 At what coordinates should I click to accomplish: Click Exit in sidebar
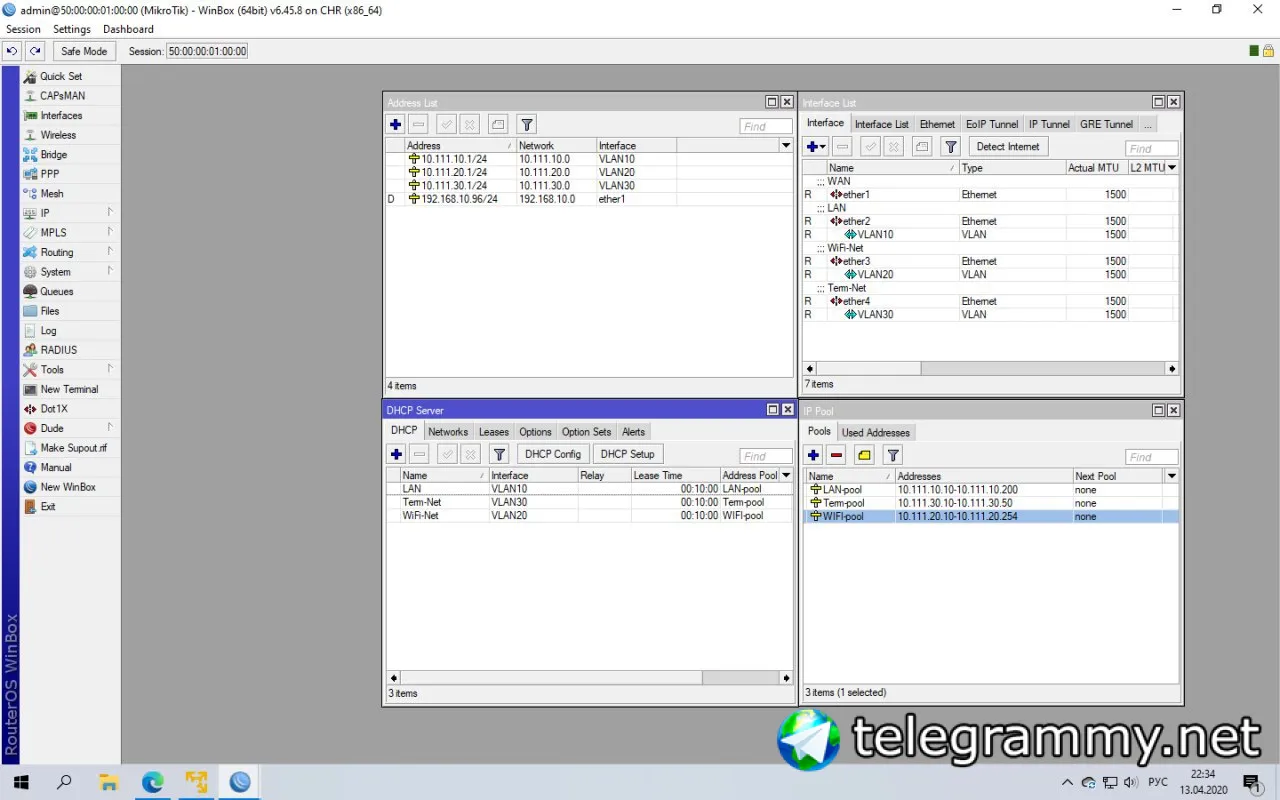pyautogui.click(x=48, y=506)
